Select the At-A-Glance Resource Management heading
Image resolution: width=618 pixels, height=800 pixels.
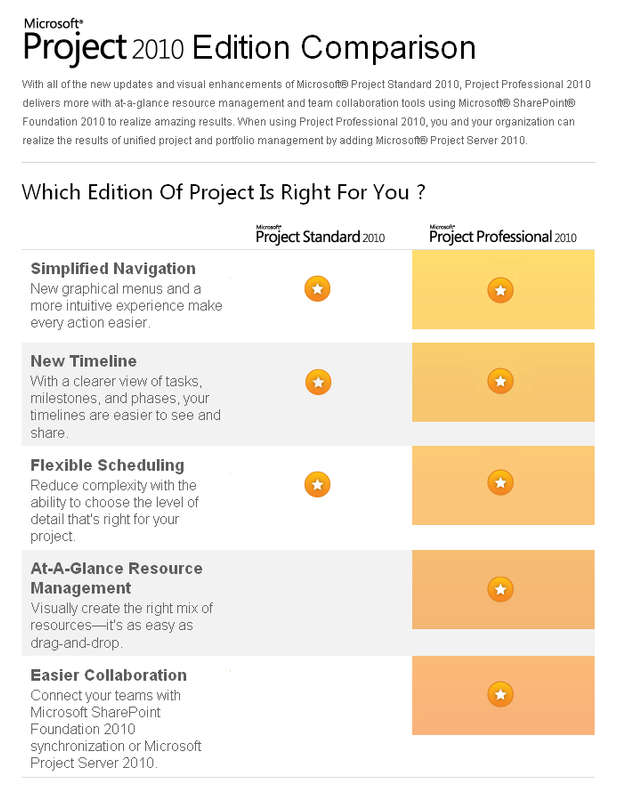116,578
